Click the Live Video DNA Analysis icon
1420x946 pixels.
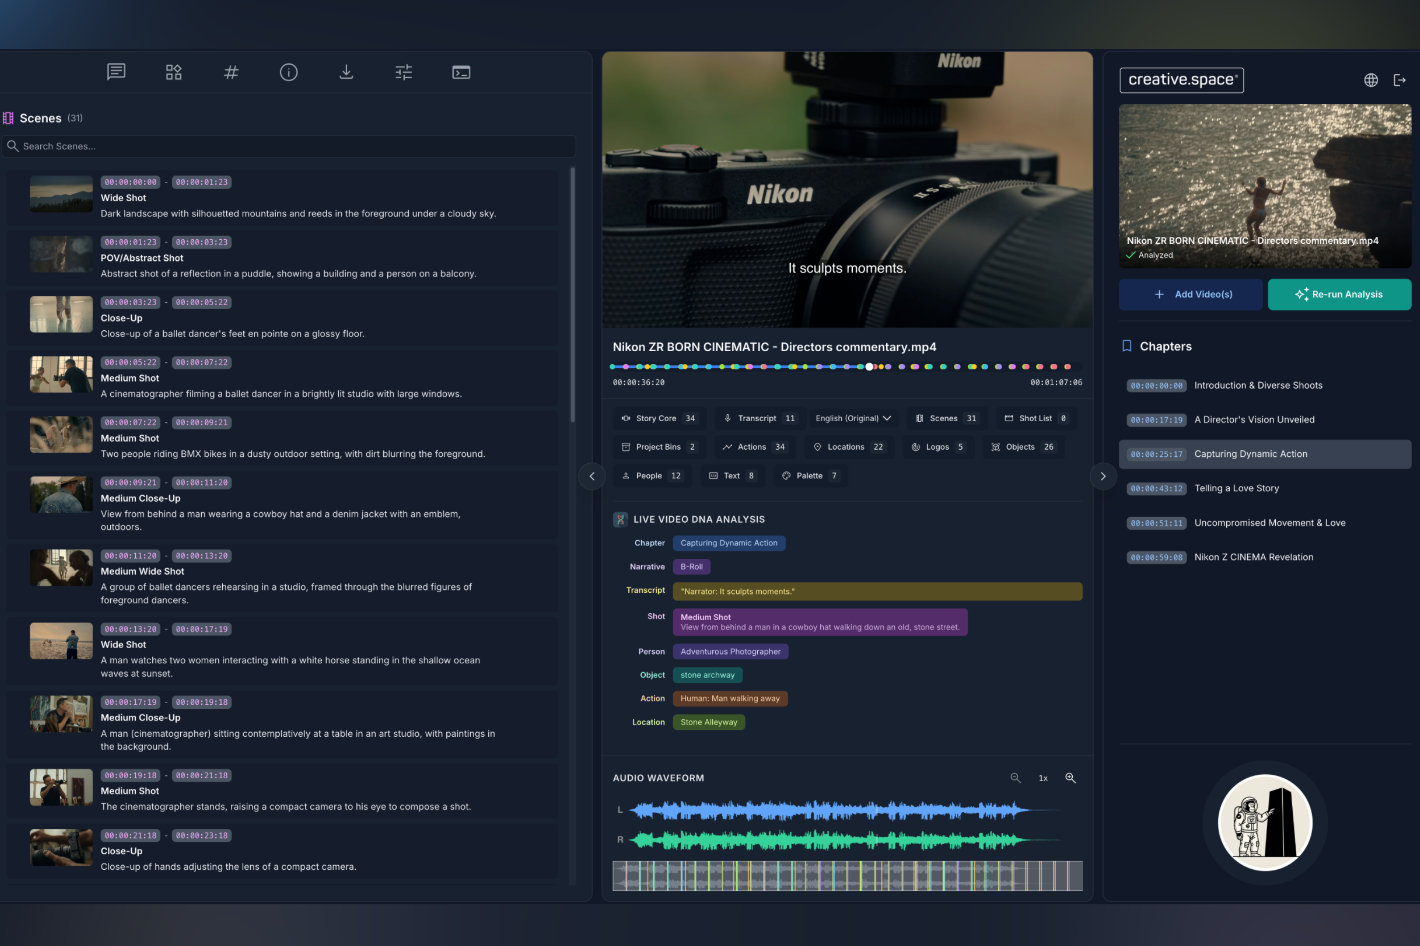click(x=620, y=519)
